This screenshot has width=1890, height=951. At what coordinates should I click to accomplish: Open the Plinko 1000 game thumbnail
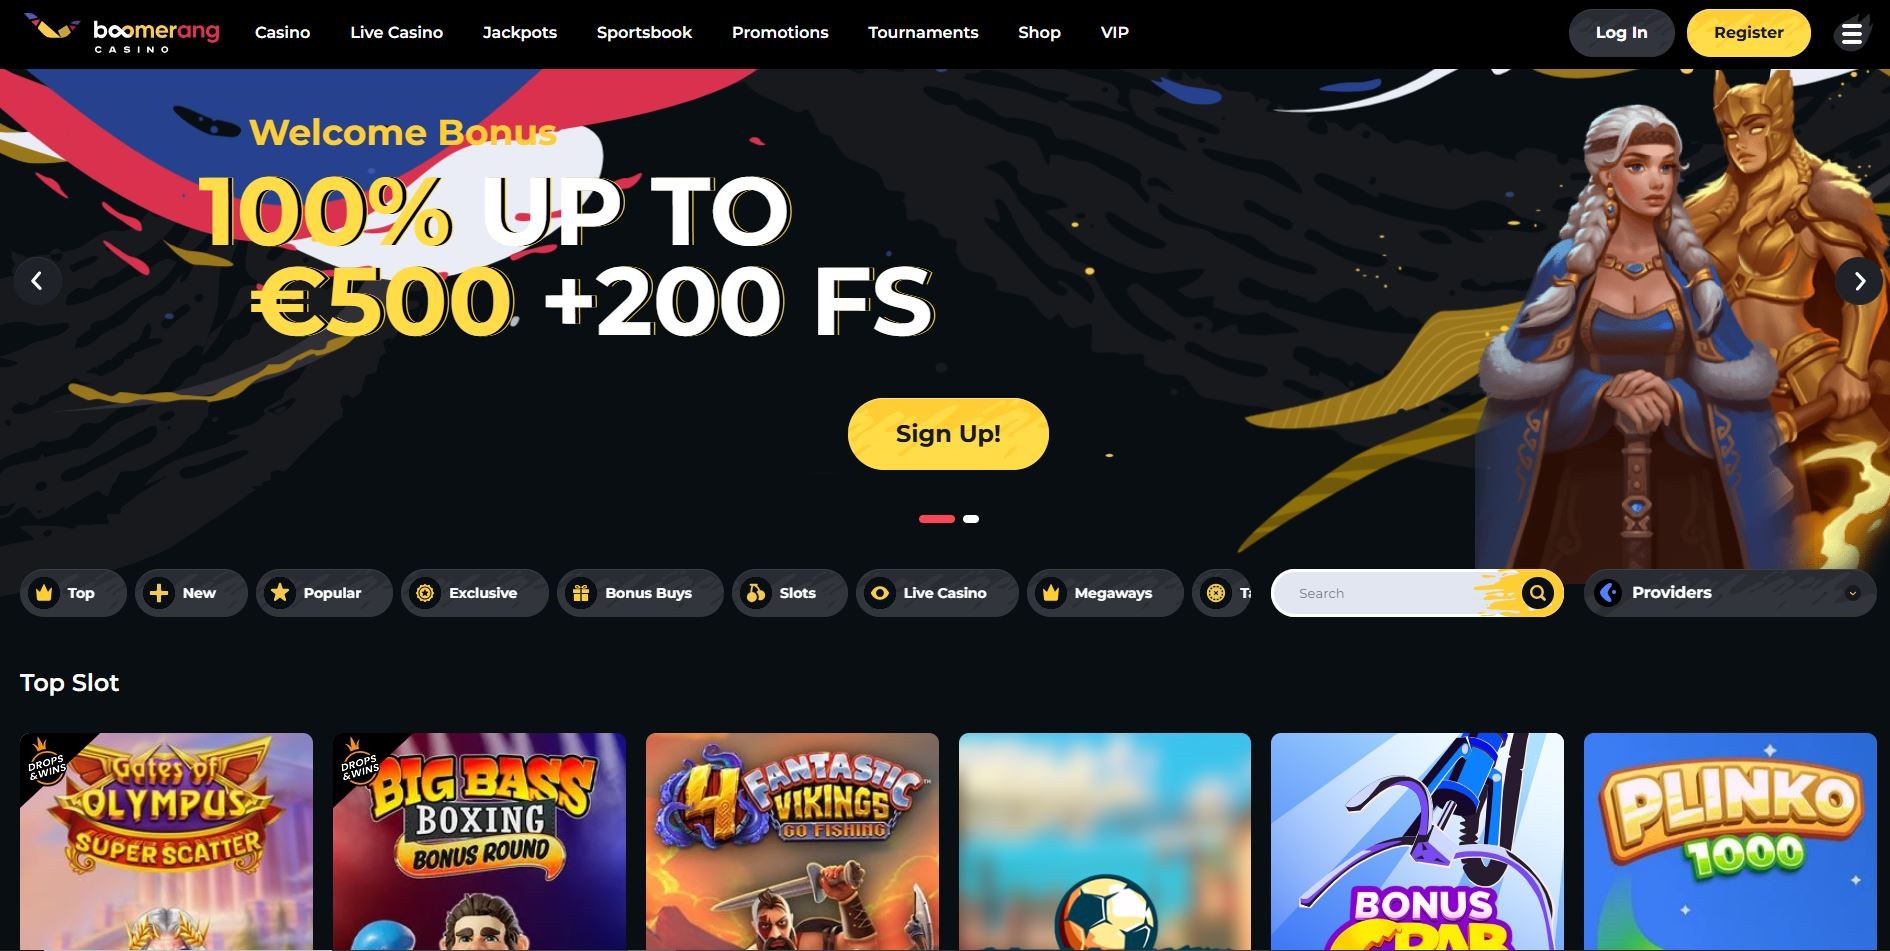(1730, 841)
